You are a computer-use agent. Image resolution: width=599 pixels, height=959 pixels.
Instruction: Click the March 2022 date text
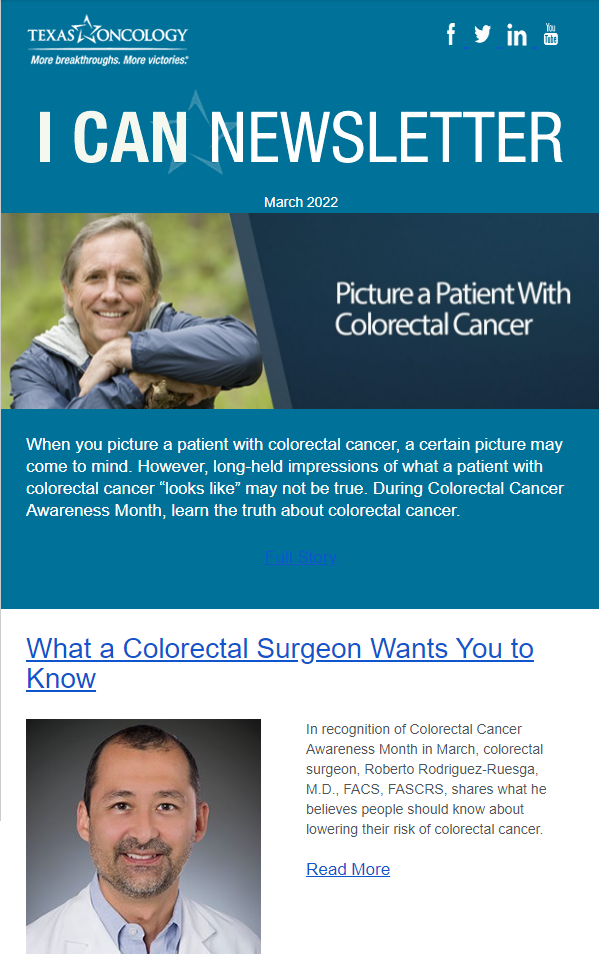[300, 202]
